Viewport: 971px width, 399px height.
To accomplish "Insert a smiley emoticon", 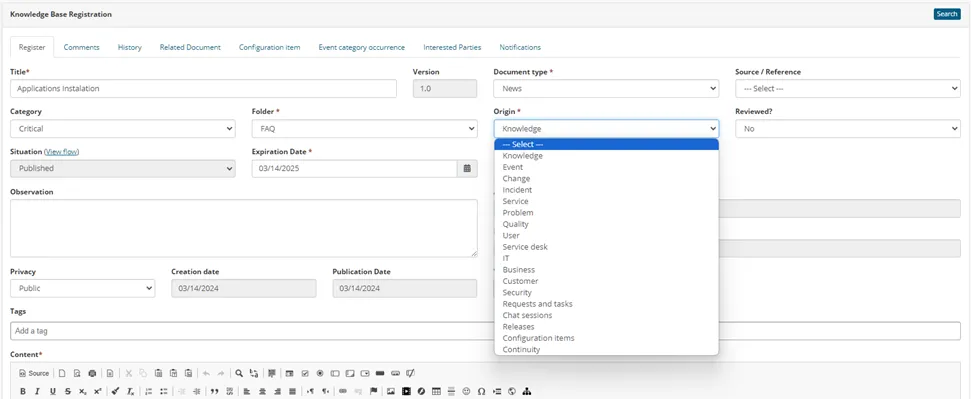I will 466,391.
